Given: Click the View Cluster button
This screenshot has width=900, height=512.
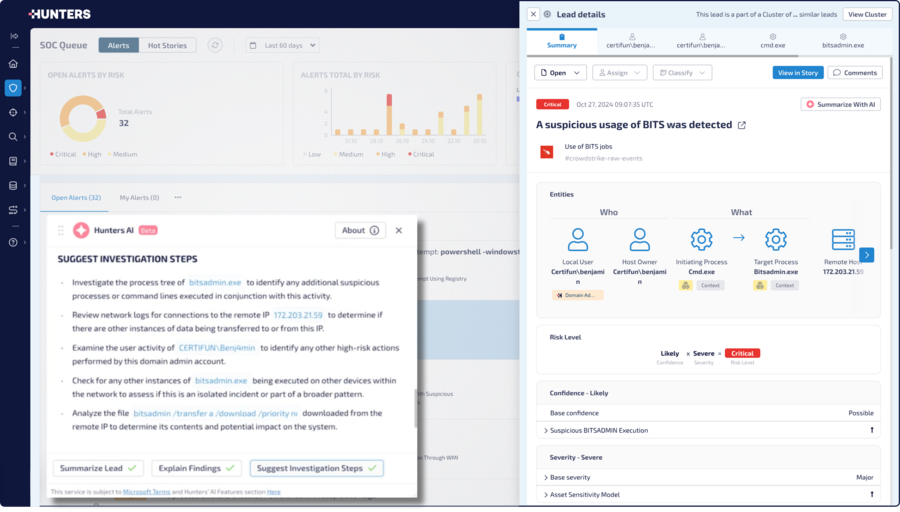Looking at the screenshot, I should pyautogui.click(x=867, y=14).
